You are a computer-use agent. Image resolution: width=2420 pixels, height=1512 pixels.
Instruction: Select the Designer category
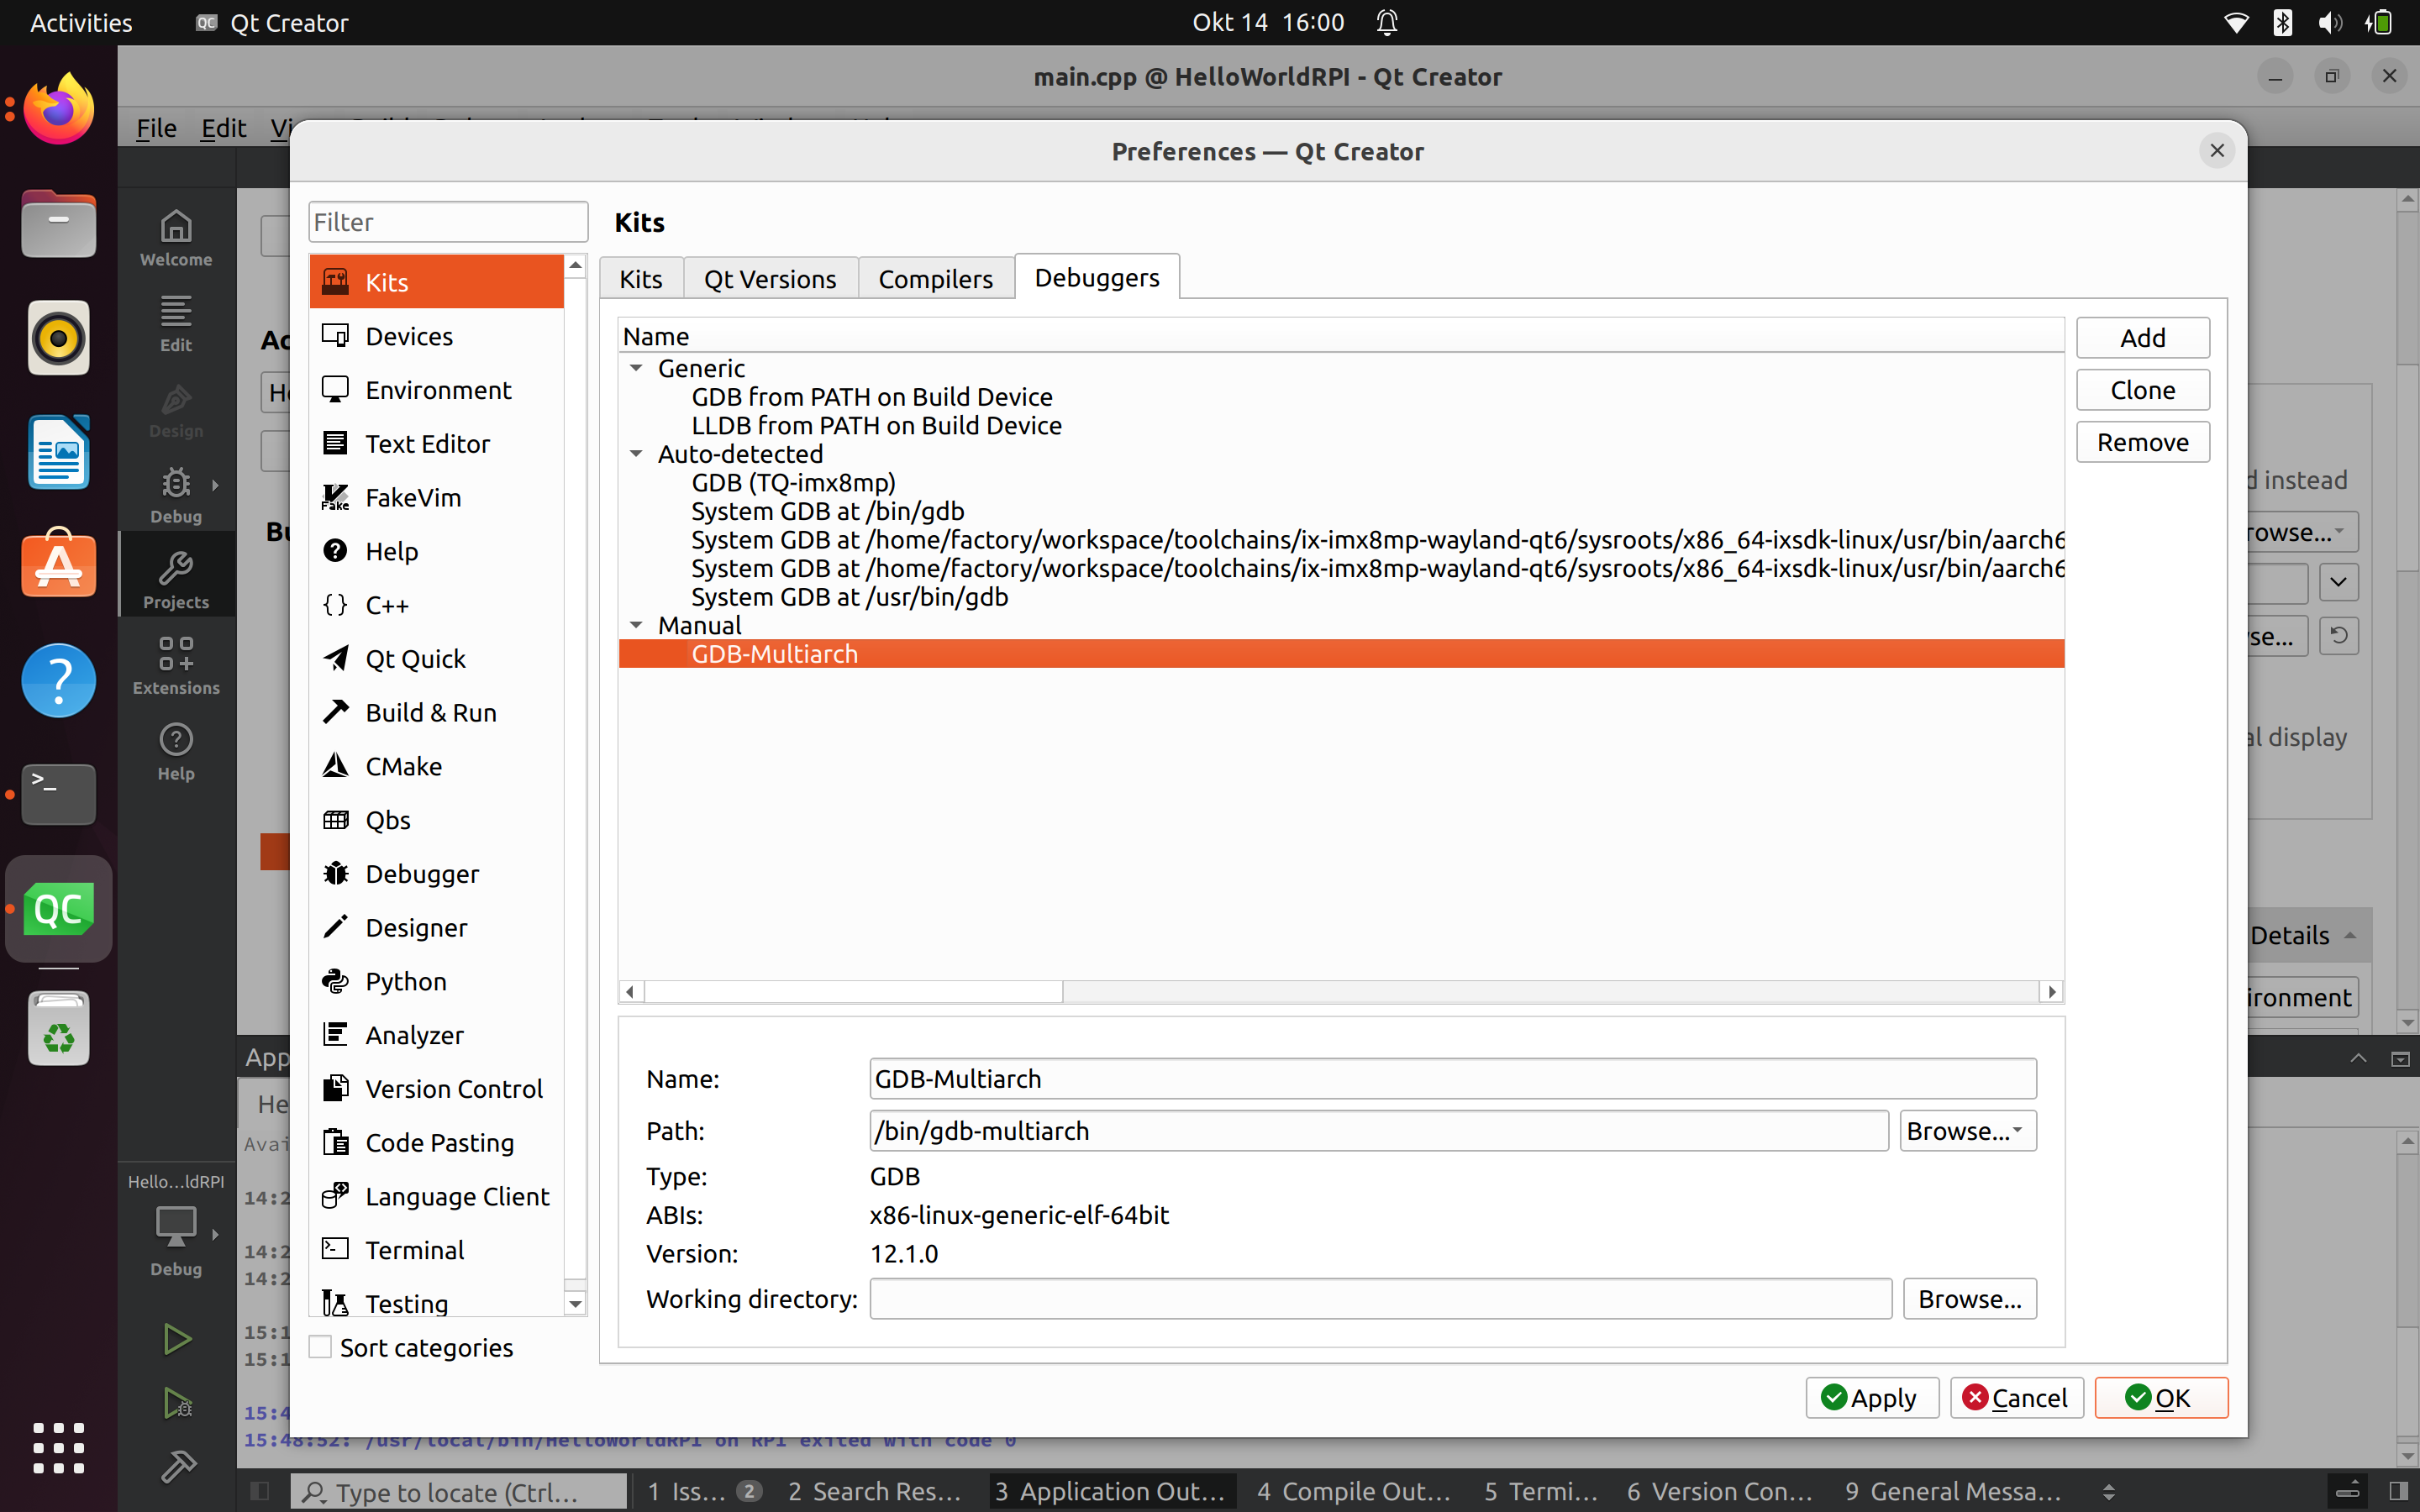point(436,928)
